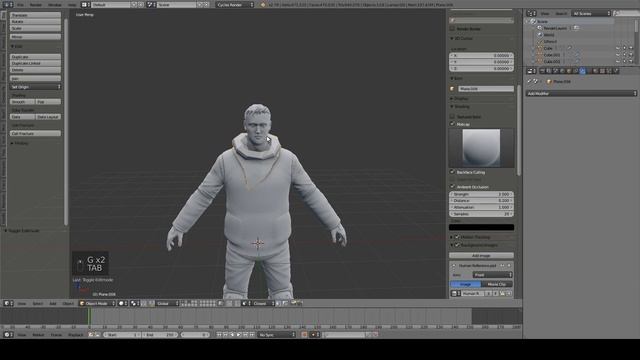Screen dimensions: 640x360
Task: Apply Flat shading
Action: (x=48, y=102)
